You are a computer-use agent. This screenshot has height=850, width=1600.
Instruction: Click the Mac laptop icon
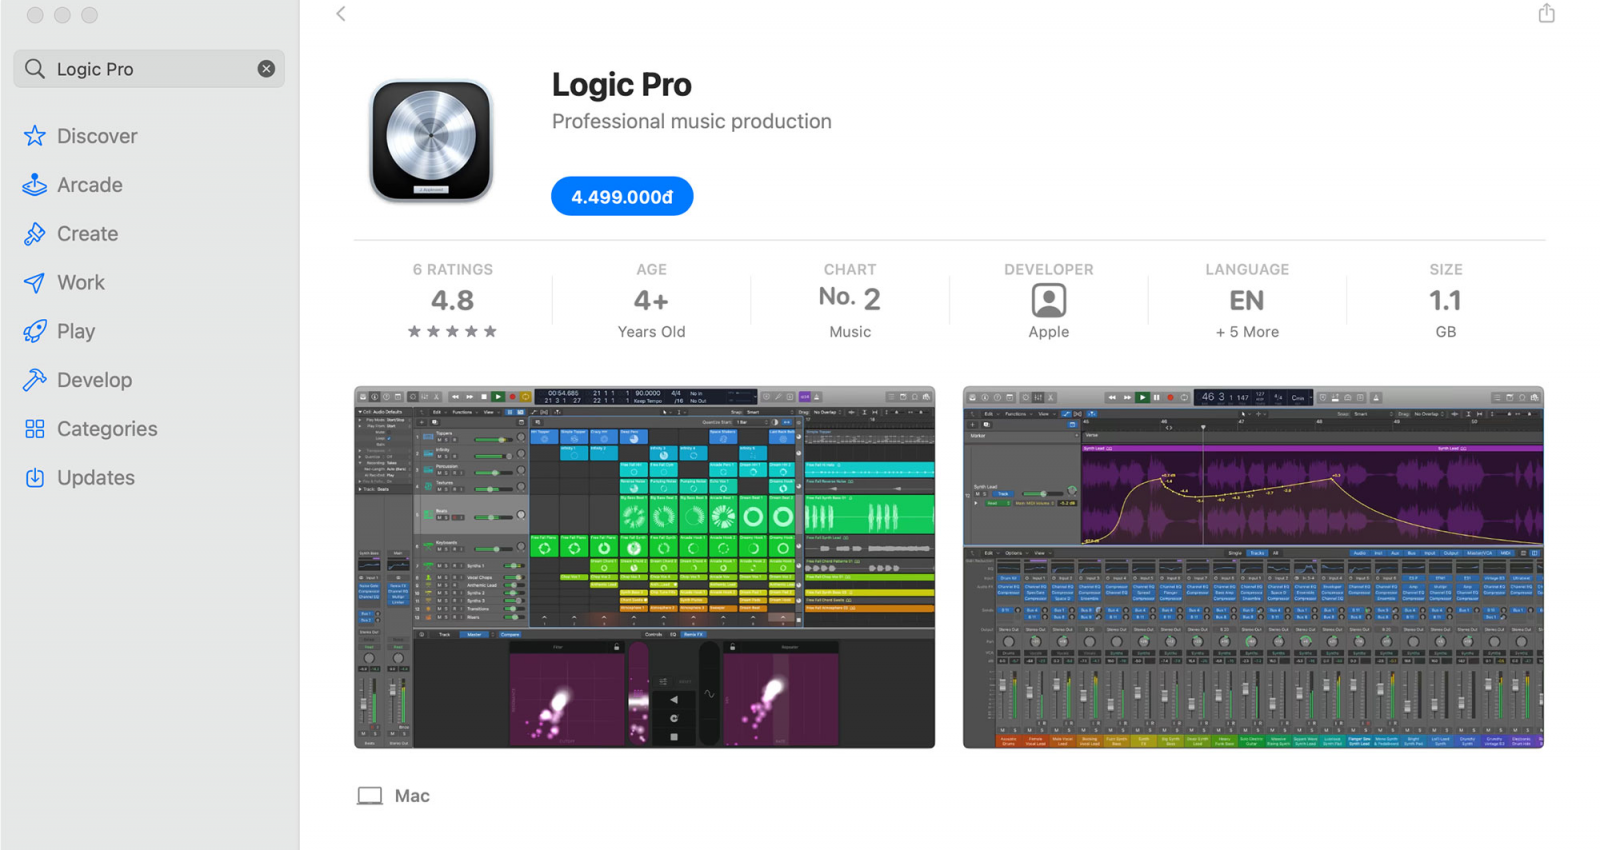pyautogui.click(x=370, y=796)
